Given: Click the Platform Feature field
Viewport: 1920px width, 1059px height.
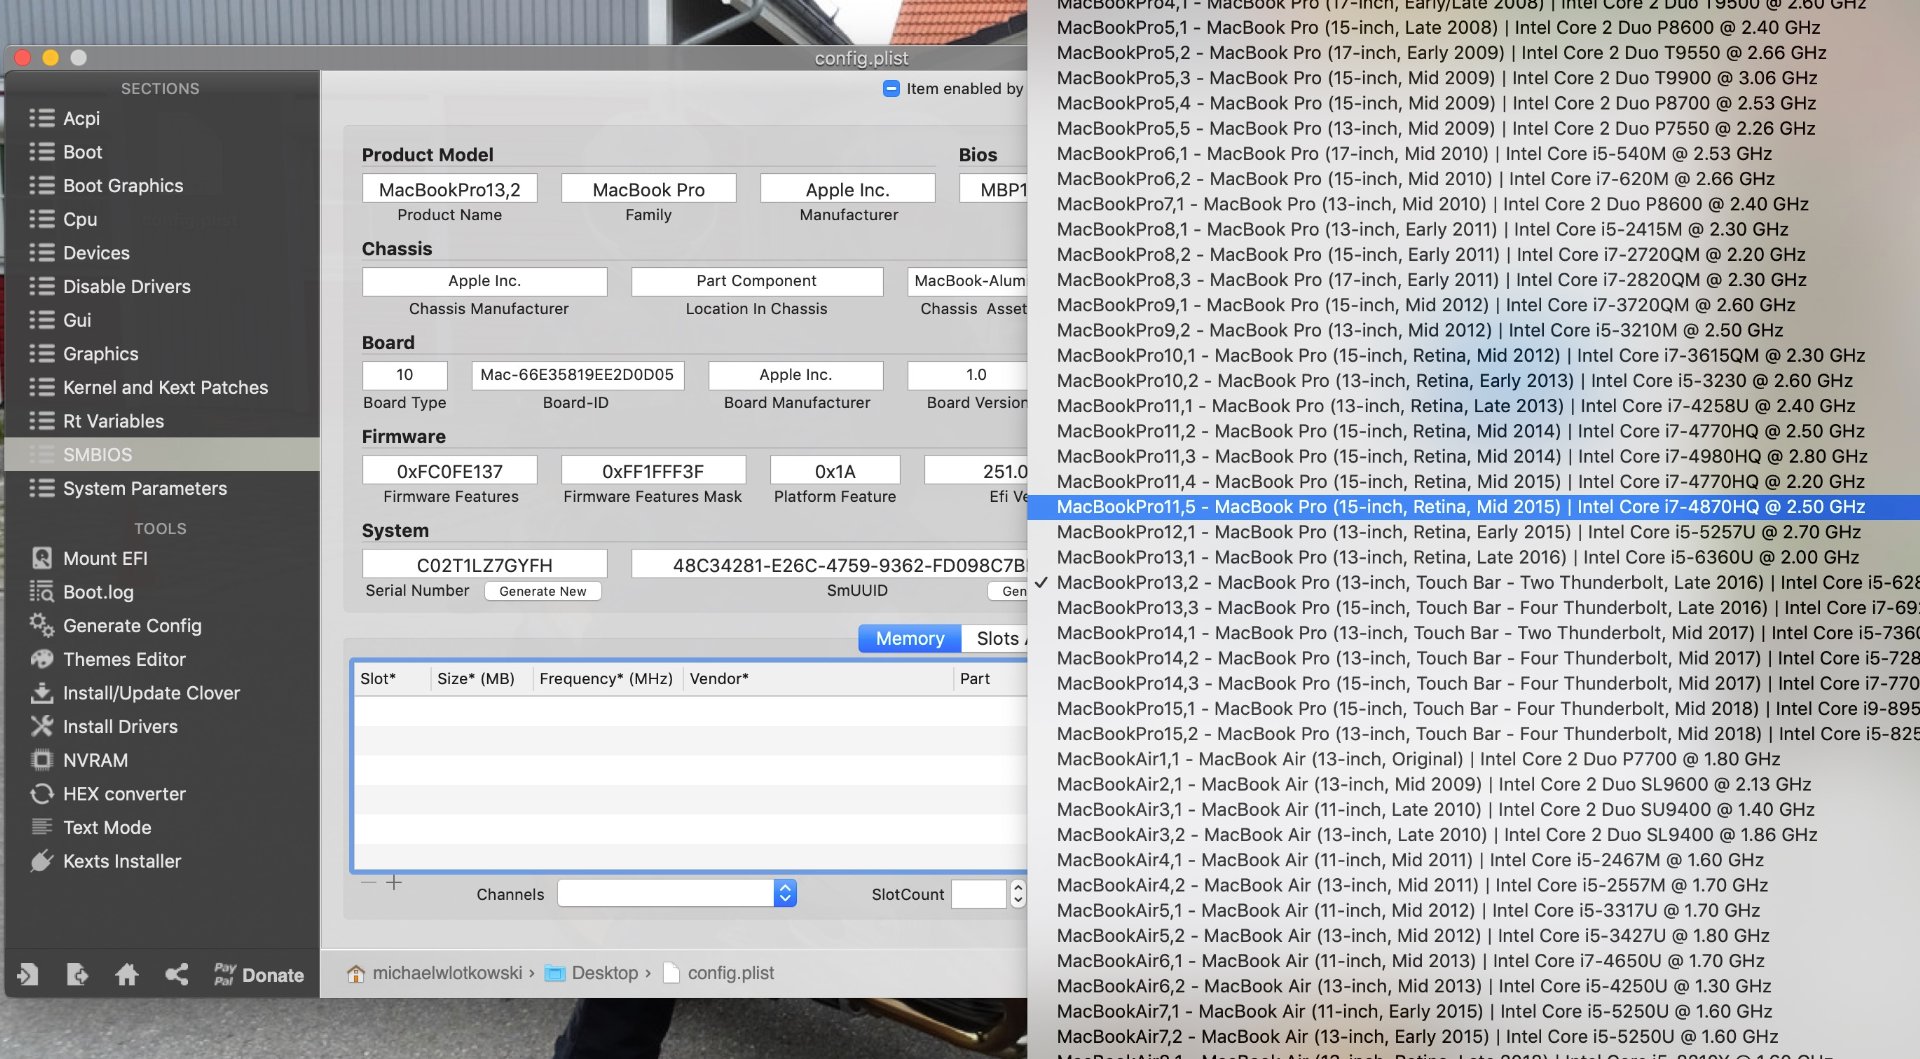Looking at the screenshot, I should coord(835,470).
